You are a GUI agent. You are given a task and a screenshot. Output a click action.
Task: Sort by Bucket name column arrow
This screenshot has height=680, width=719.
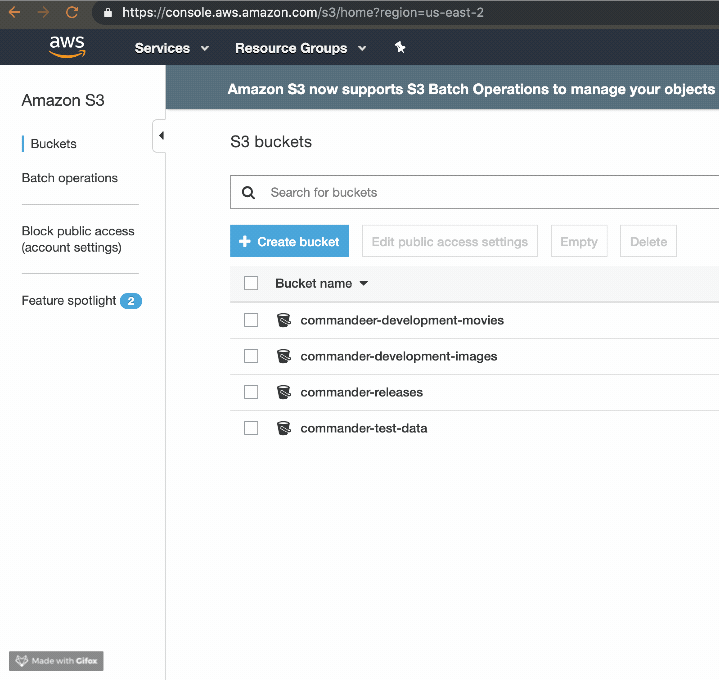[364, 283]
